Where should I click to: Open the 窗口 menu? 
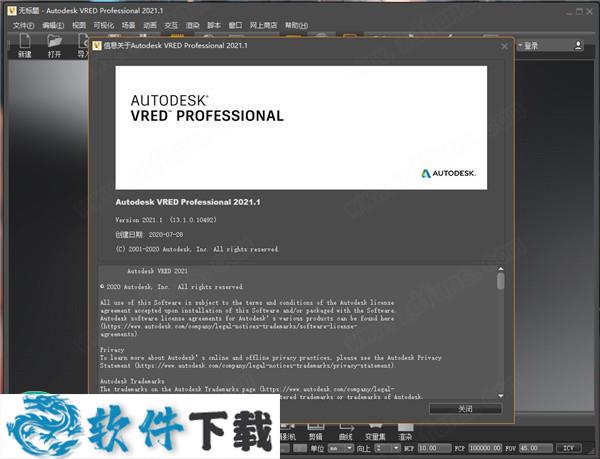pos(235,26)
